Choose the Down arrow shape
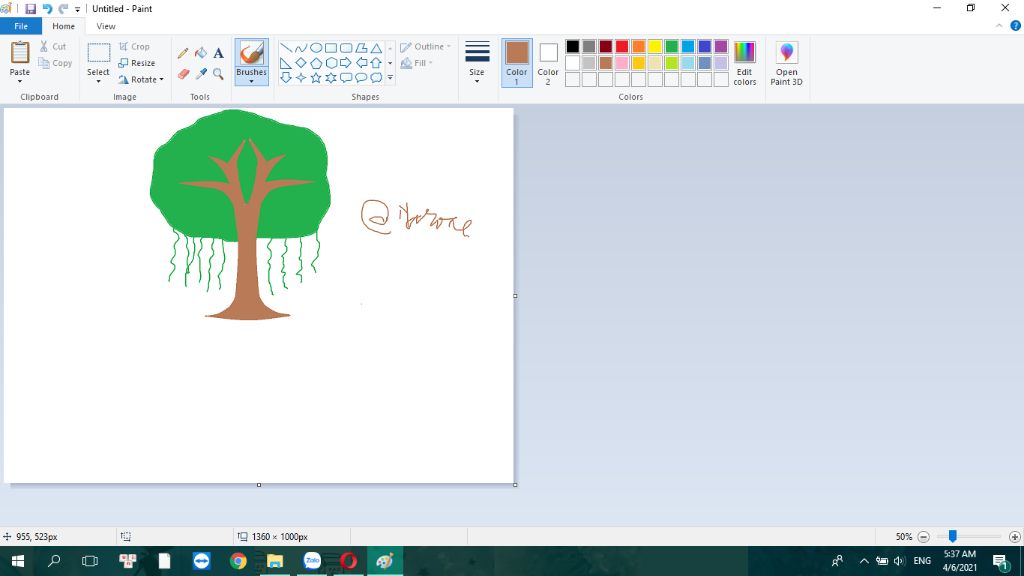The height and width of the screenshot is (576, 1024). pyautogui.click(x=286, y=78)
